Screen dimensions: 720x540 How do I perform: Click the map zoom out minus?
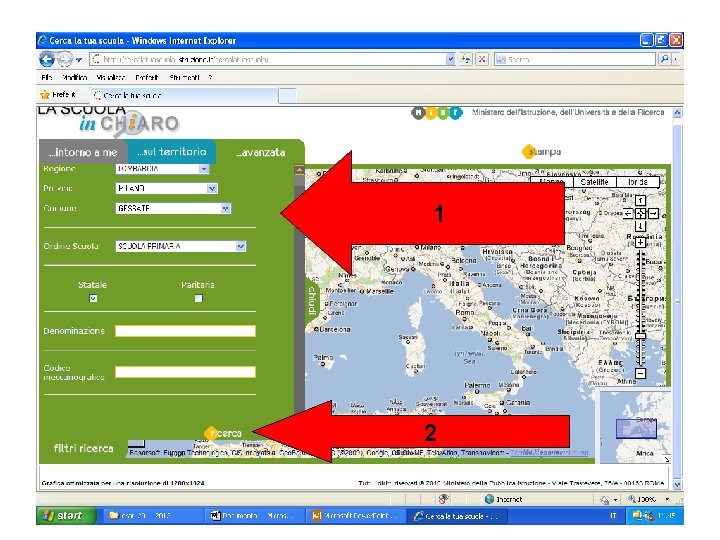click(641, 373)
